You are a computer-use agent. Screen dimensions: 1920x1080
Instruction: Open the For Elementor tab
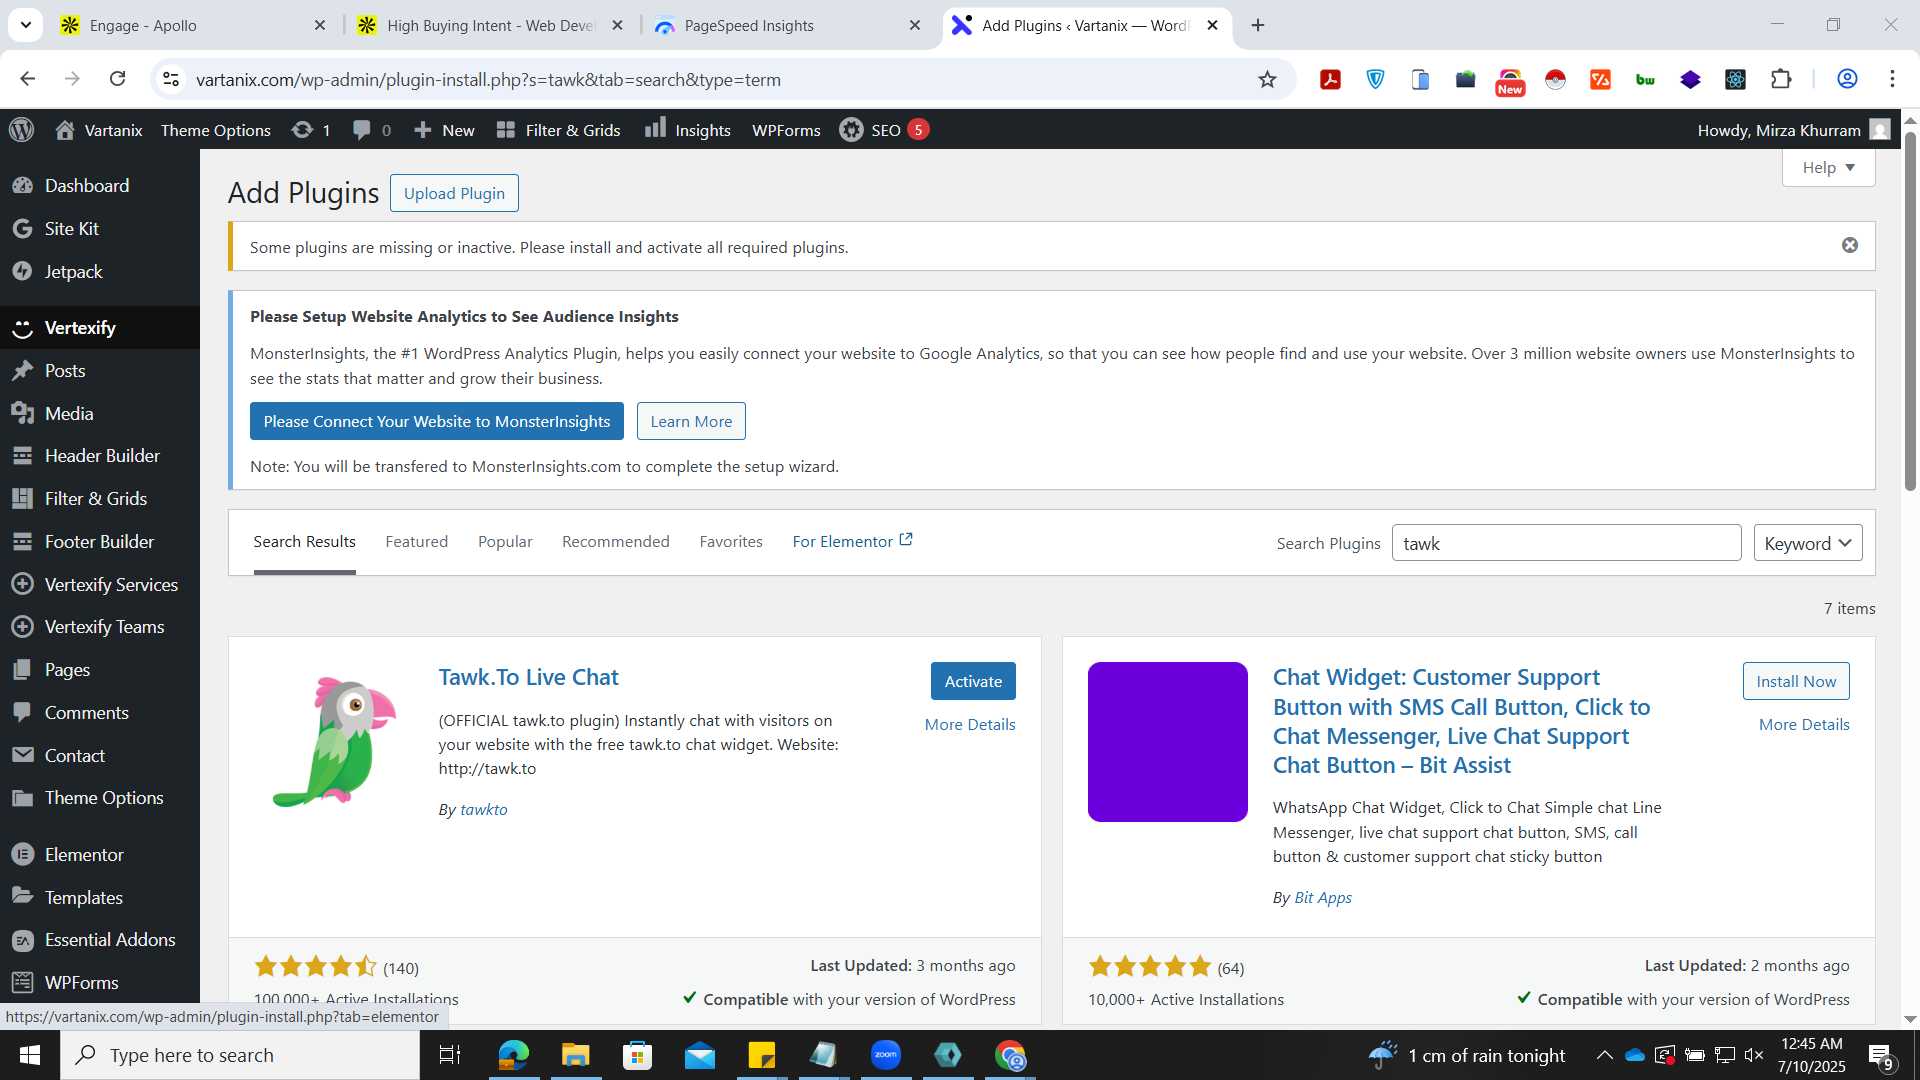pyautogui.click(x=852, y=541)
